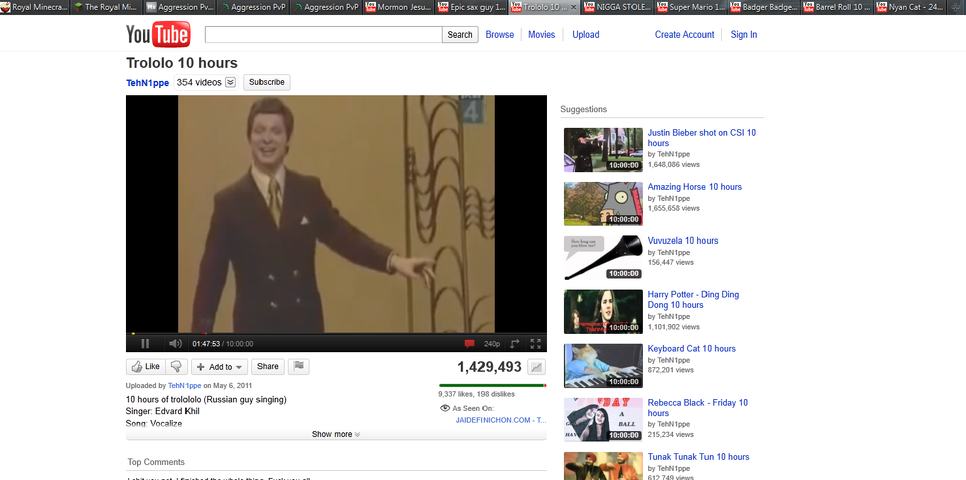Click the Vuvuzela 10 hours thumbnail

coord(603,258)
